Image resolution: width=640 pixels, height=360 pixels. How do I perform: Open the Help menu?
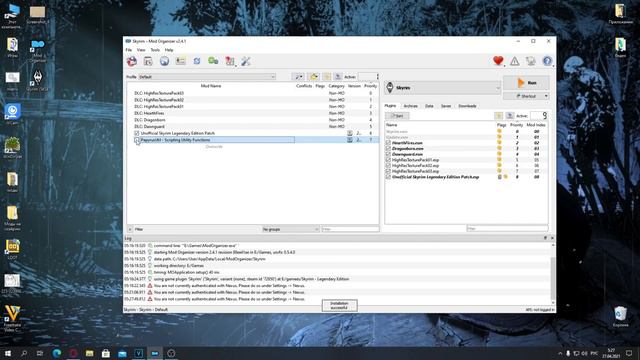169,50
